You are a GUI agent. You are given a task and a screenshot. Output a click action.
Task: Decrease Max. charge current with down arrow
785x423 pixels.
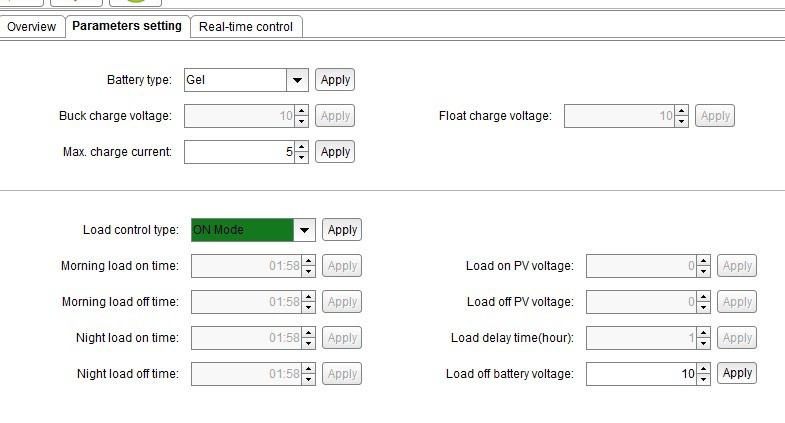point(301,158)
